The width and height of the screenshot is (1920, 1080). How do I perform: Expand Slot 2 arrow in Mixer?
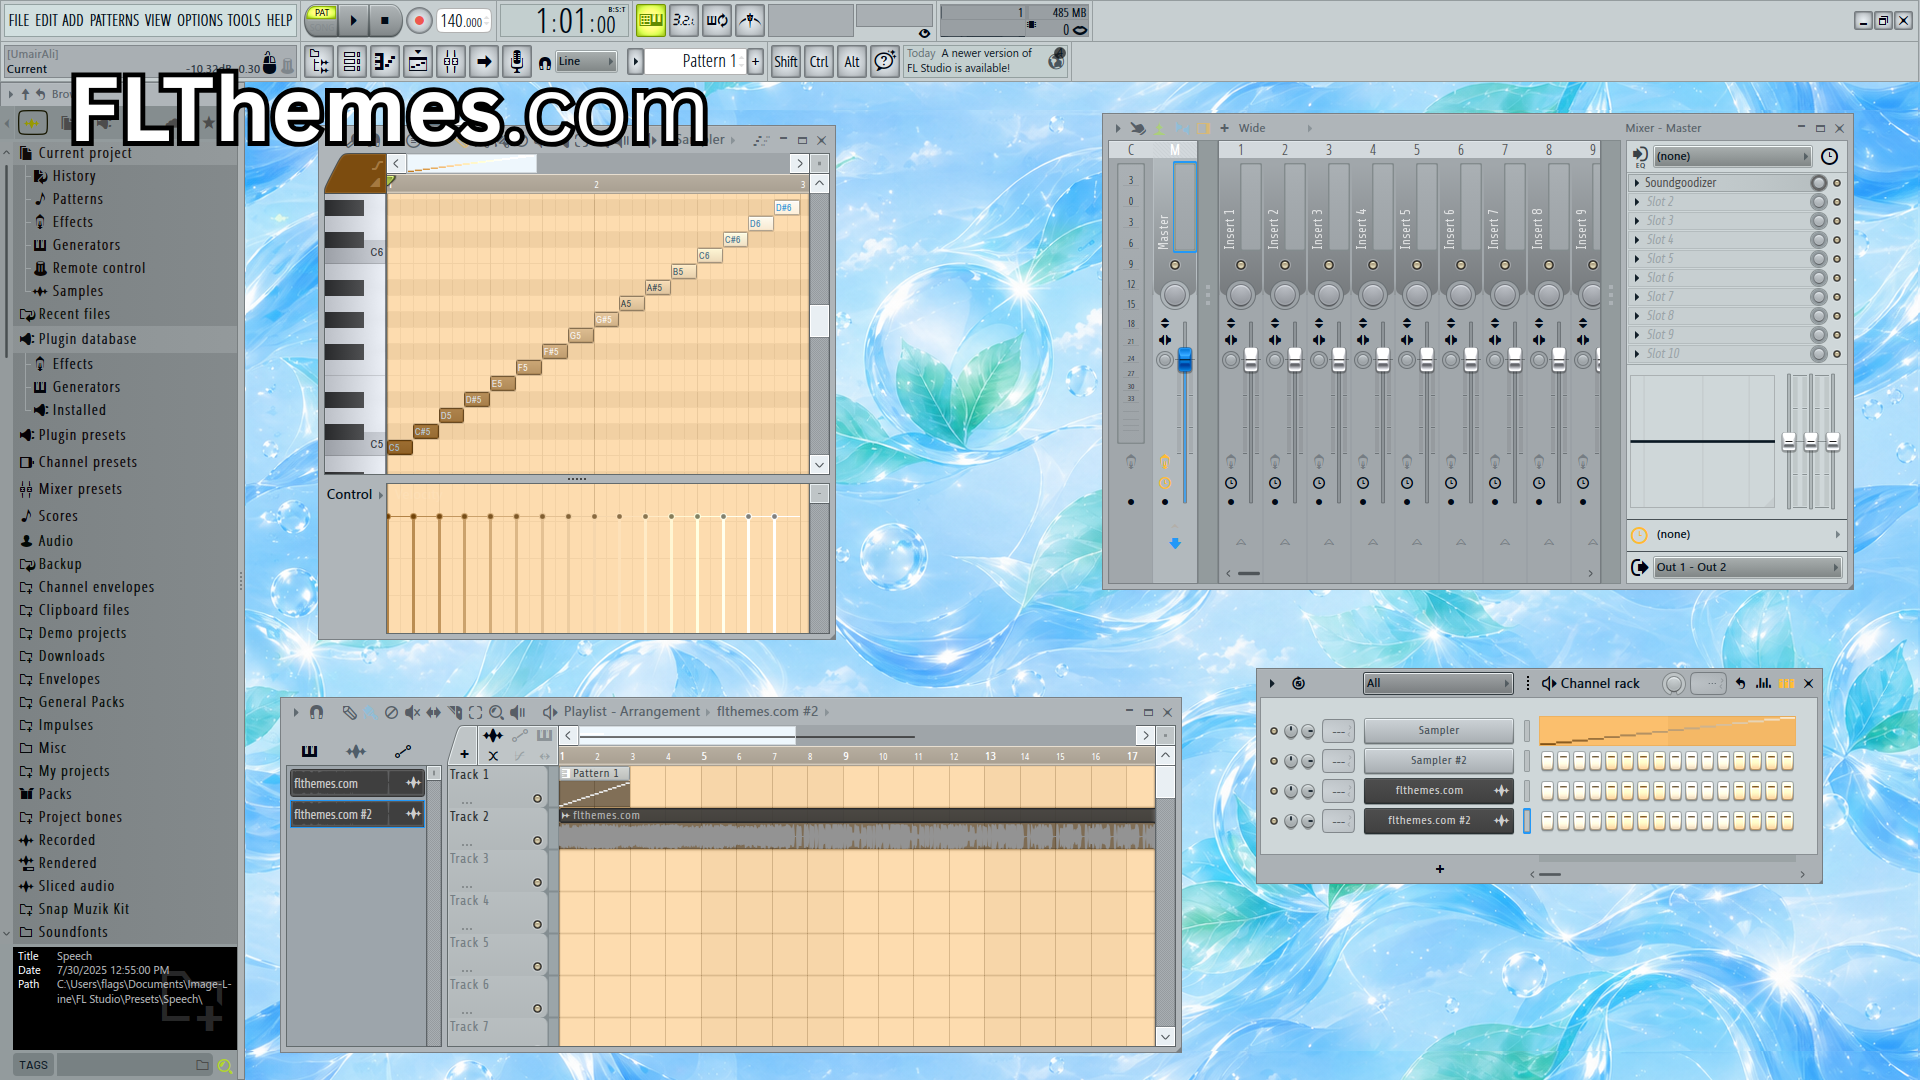[1637, 202]
